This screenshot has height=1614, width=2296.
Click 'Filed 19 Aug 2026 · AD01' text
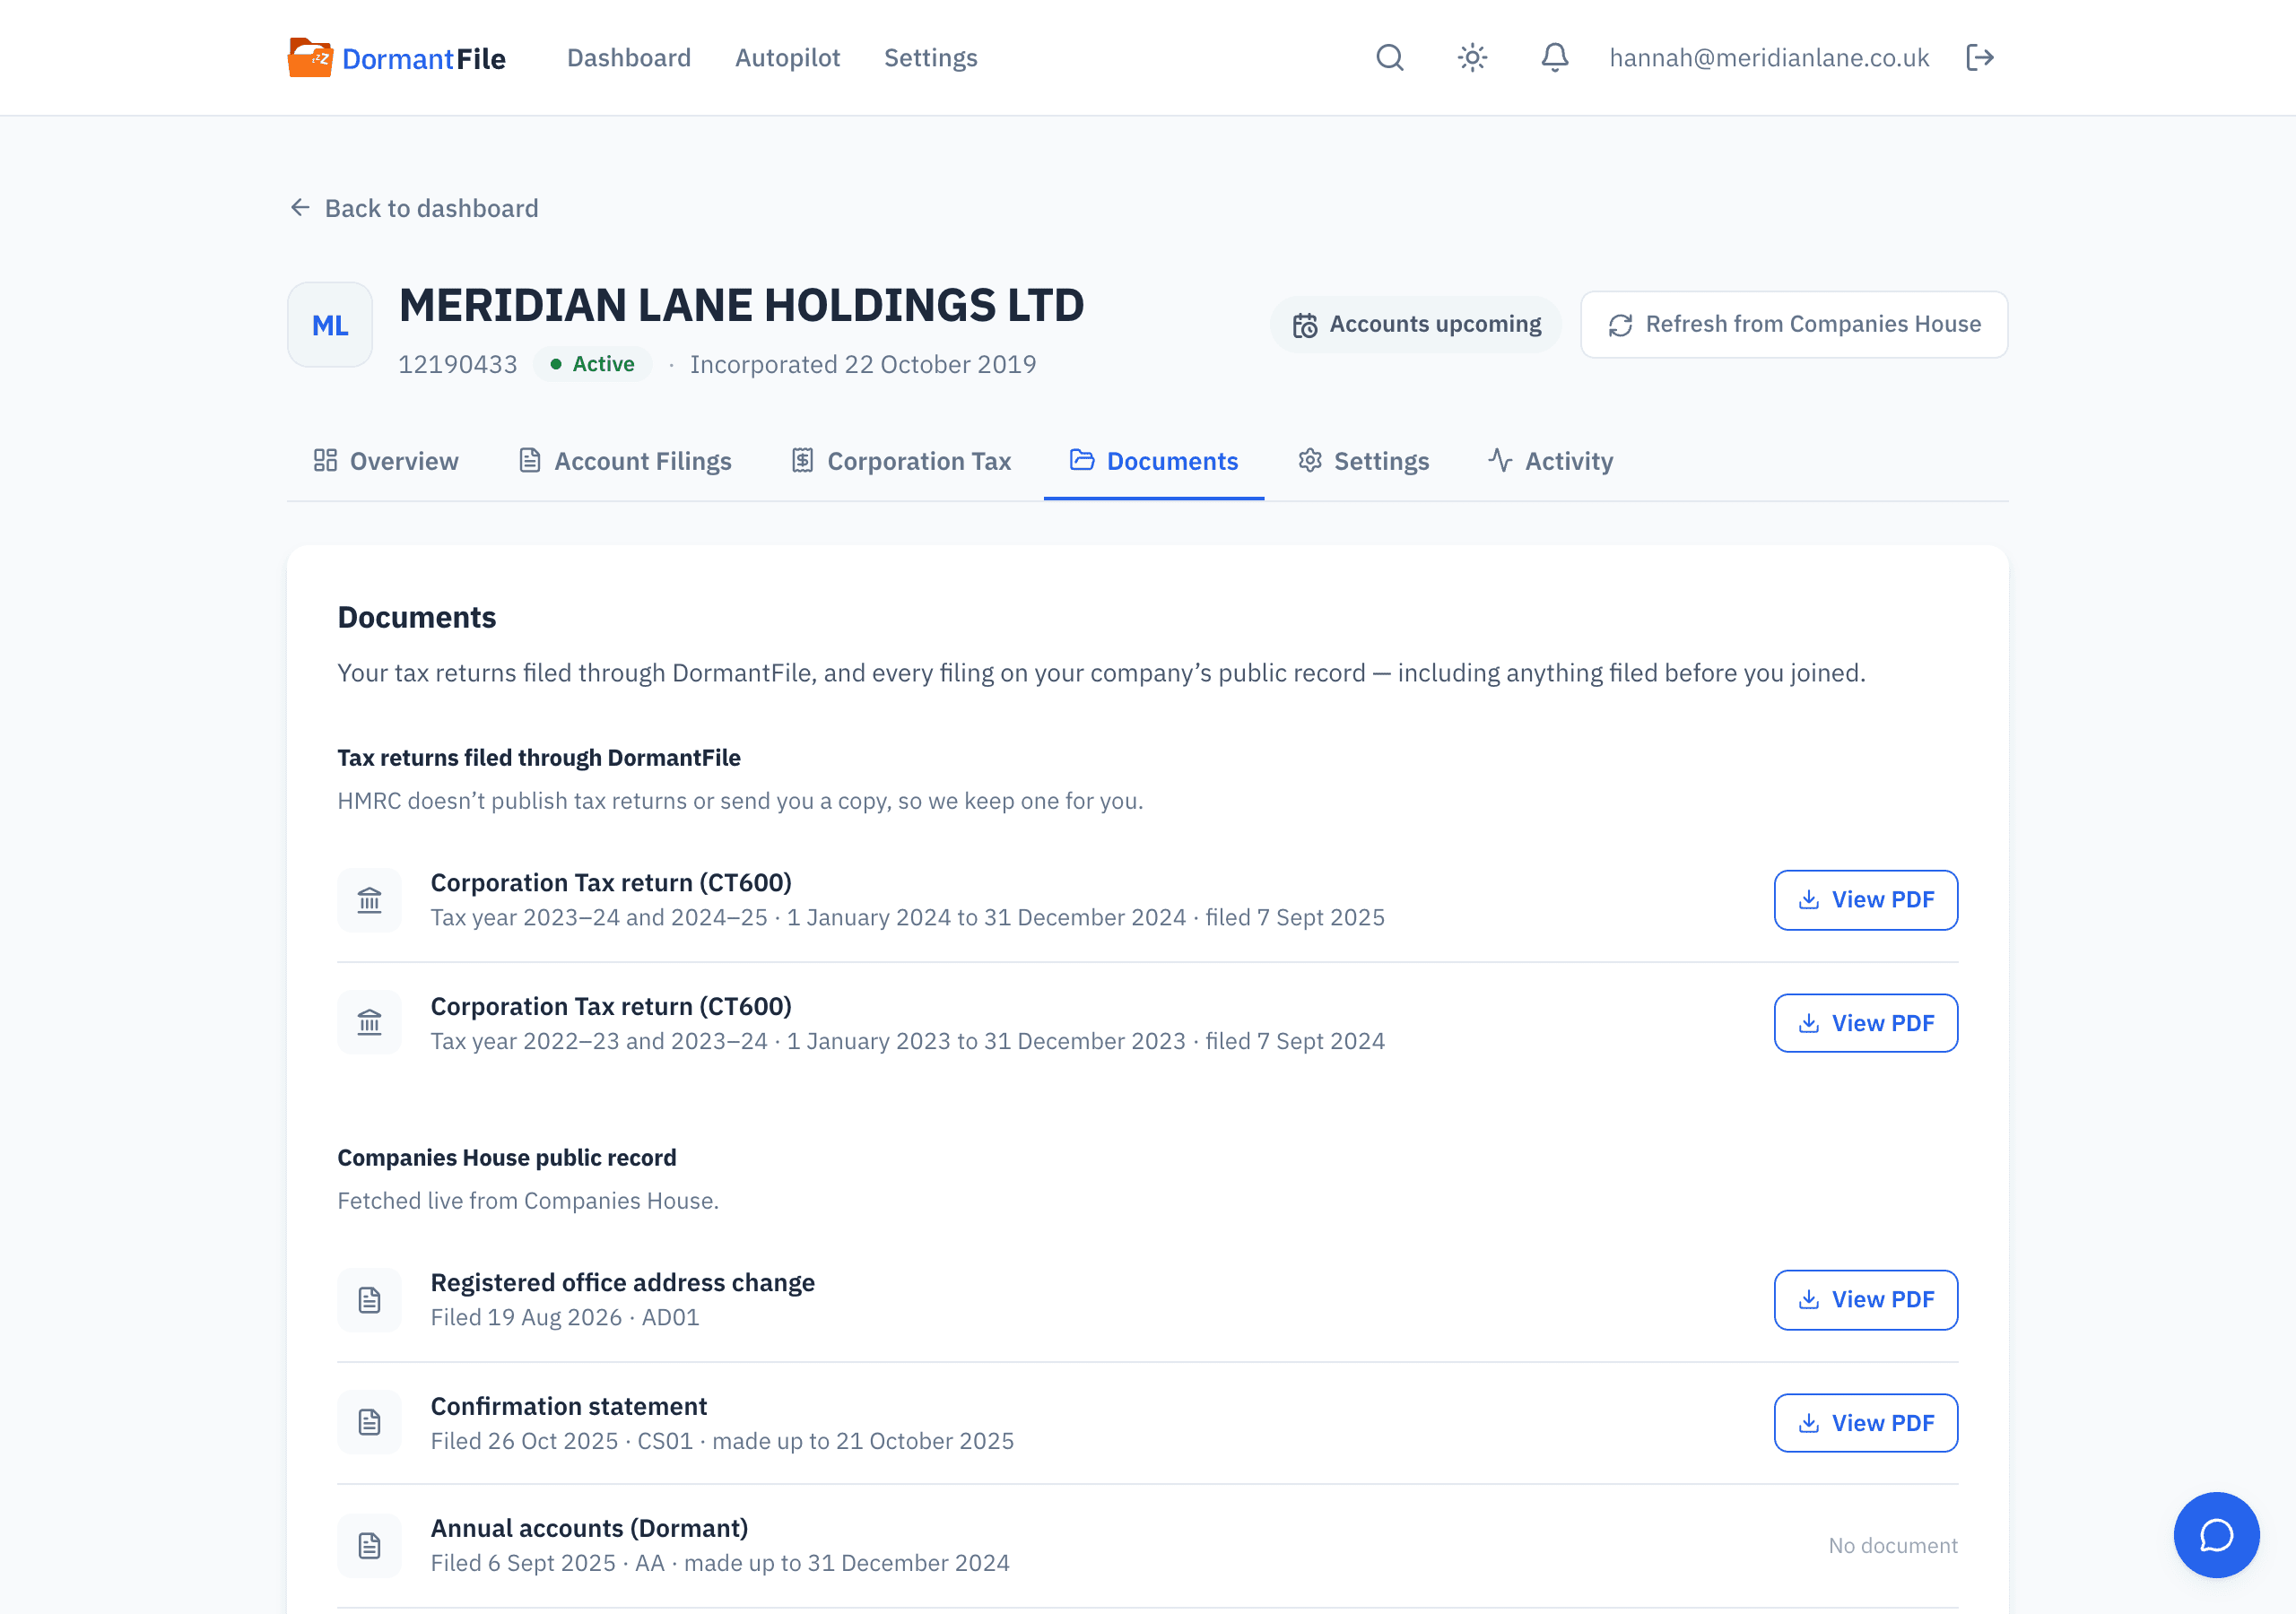click(x=565, y=1317)
